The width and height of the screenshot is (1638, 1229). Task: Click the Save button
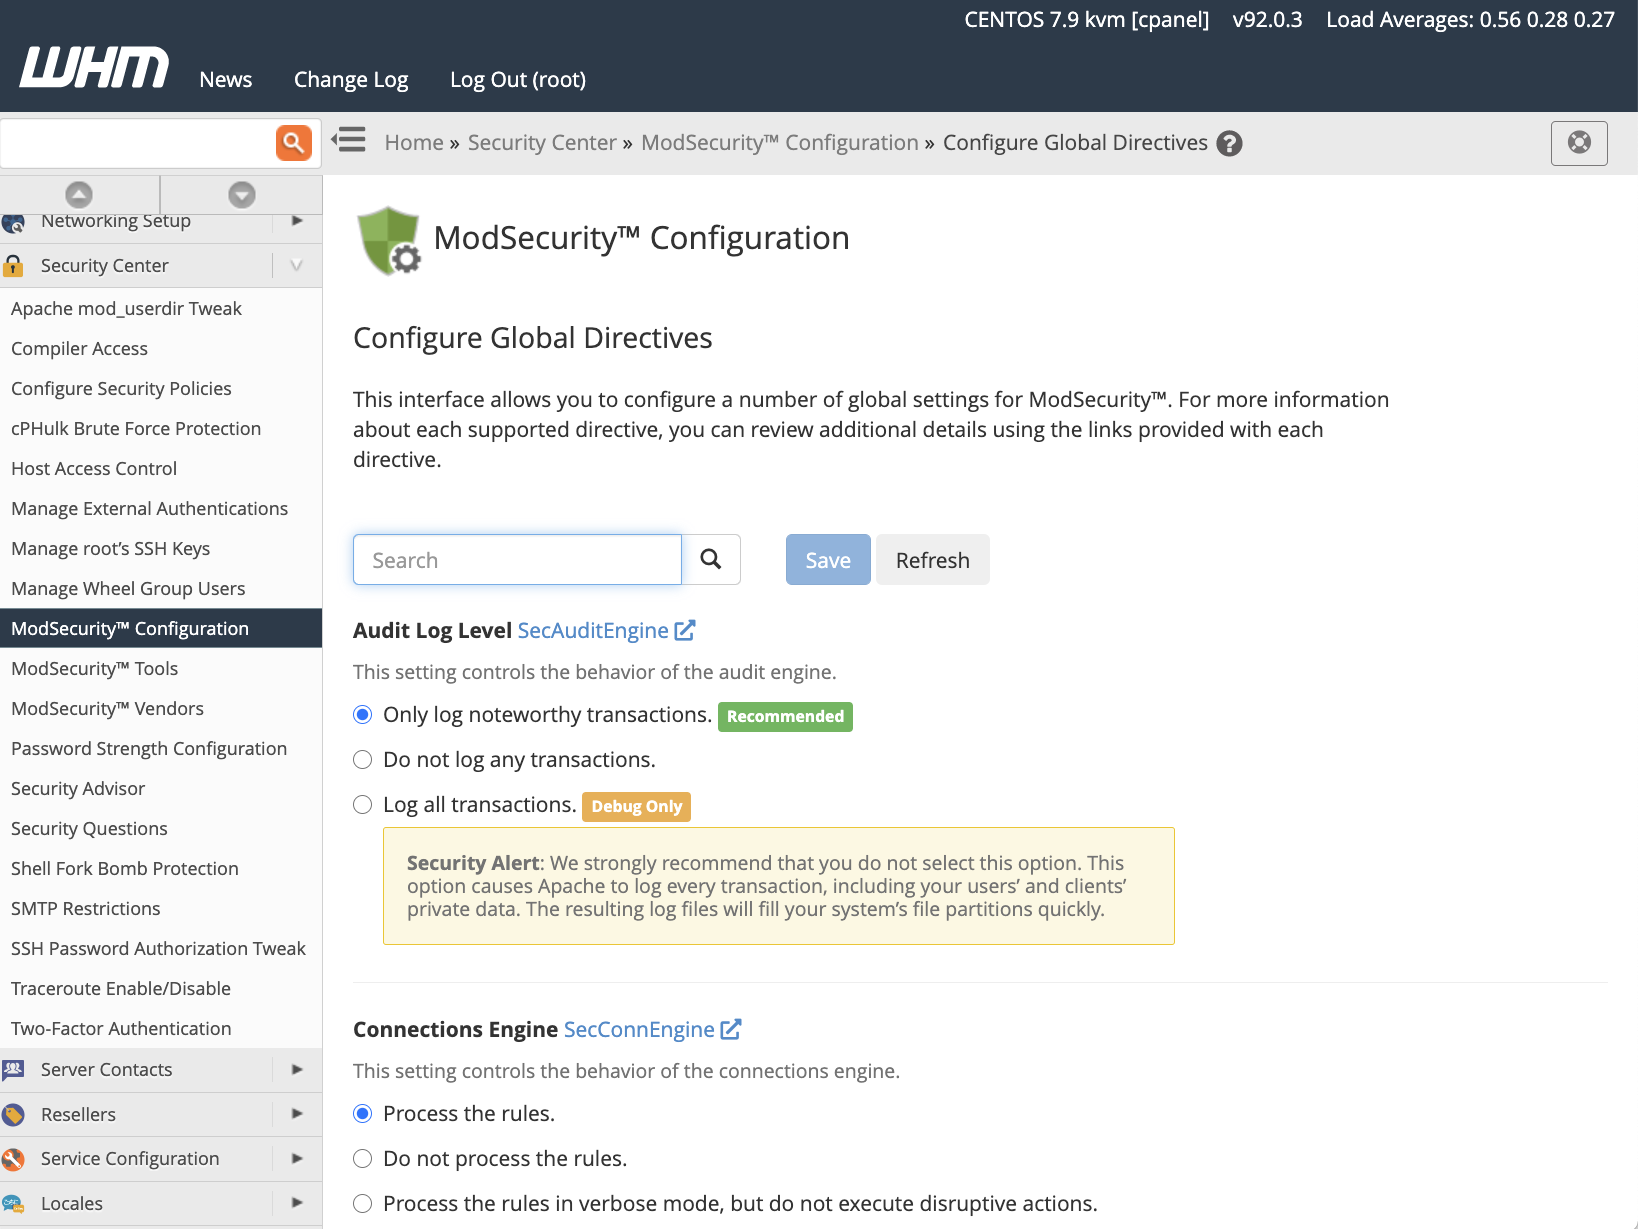pyautogui.click(x=827, y=559)
